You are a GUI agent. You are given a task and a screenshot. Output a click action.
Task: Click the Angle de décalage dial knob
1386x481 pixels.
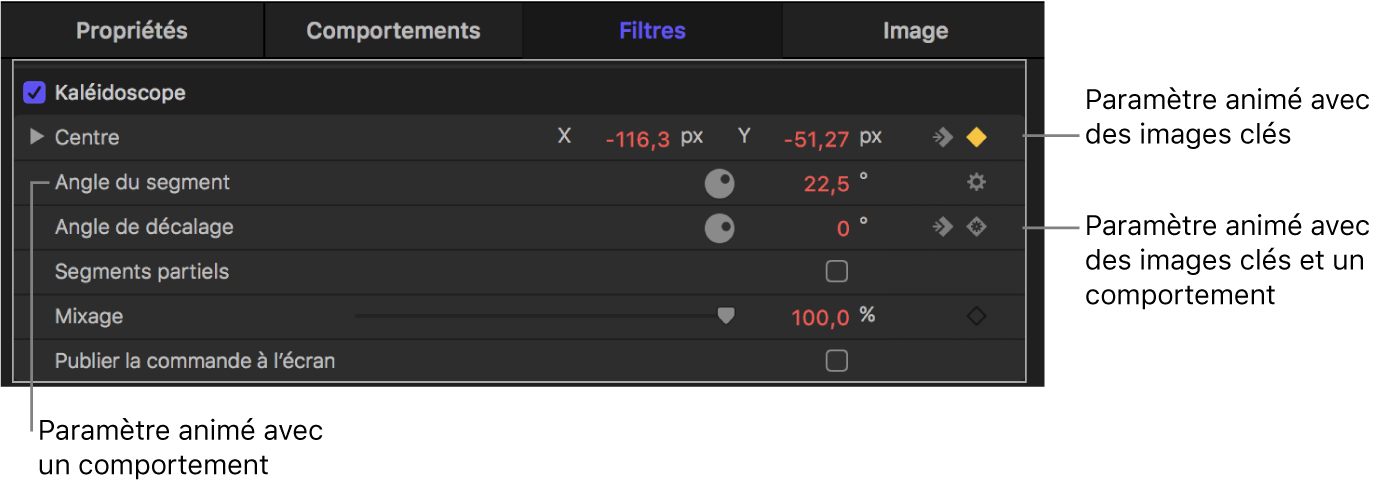click(x=720, y=228)
